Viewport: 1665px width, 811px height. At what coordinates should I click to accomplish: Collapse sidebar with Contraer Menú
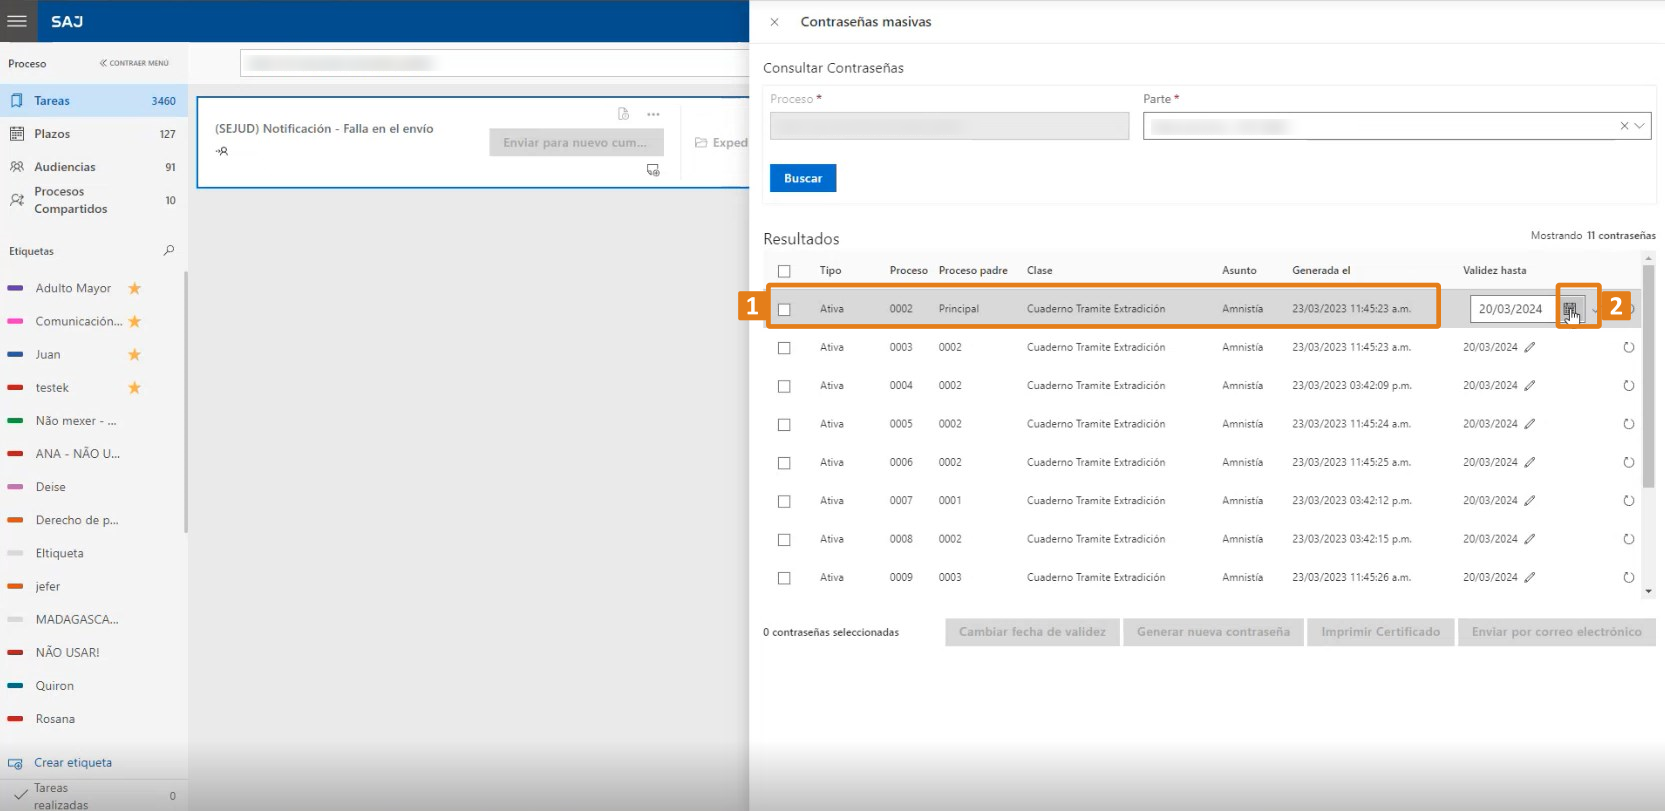coord(134,63)
